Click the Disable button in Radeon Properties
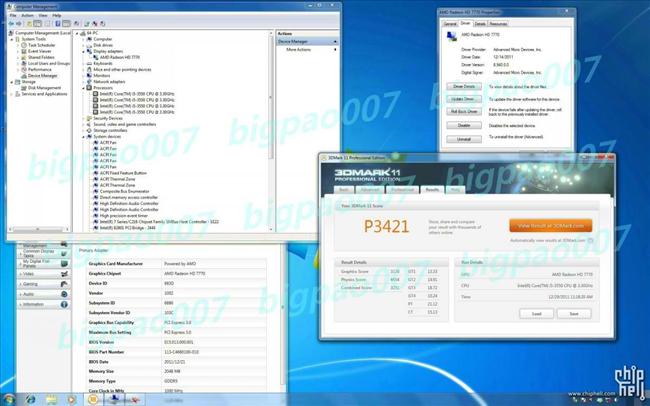 464,125
